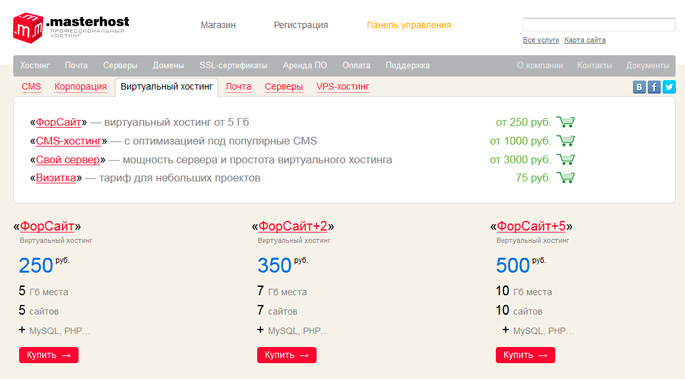Screen dimensions: 685x379
Task: Click the cart icon for the Визитка tariff
Action: point(566,178)
